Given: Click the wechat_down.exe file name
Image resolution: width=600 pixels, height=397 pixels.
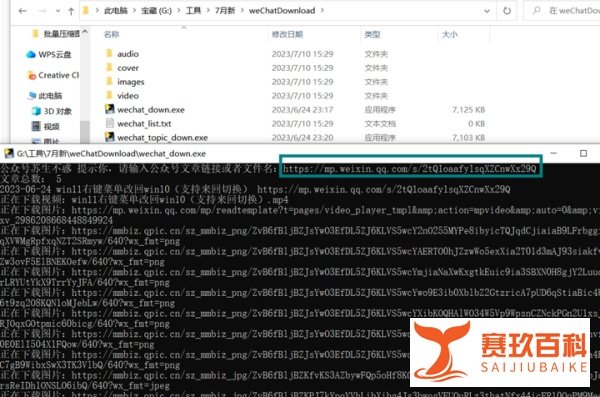Looking at the screenshot, I should click(x=151, y=110).
